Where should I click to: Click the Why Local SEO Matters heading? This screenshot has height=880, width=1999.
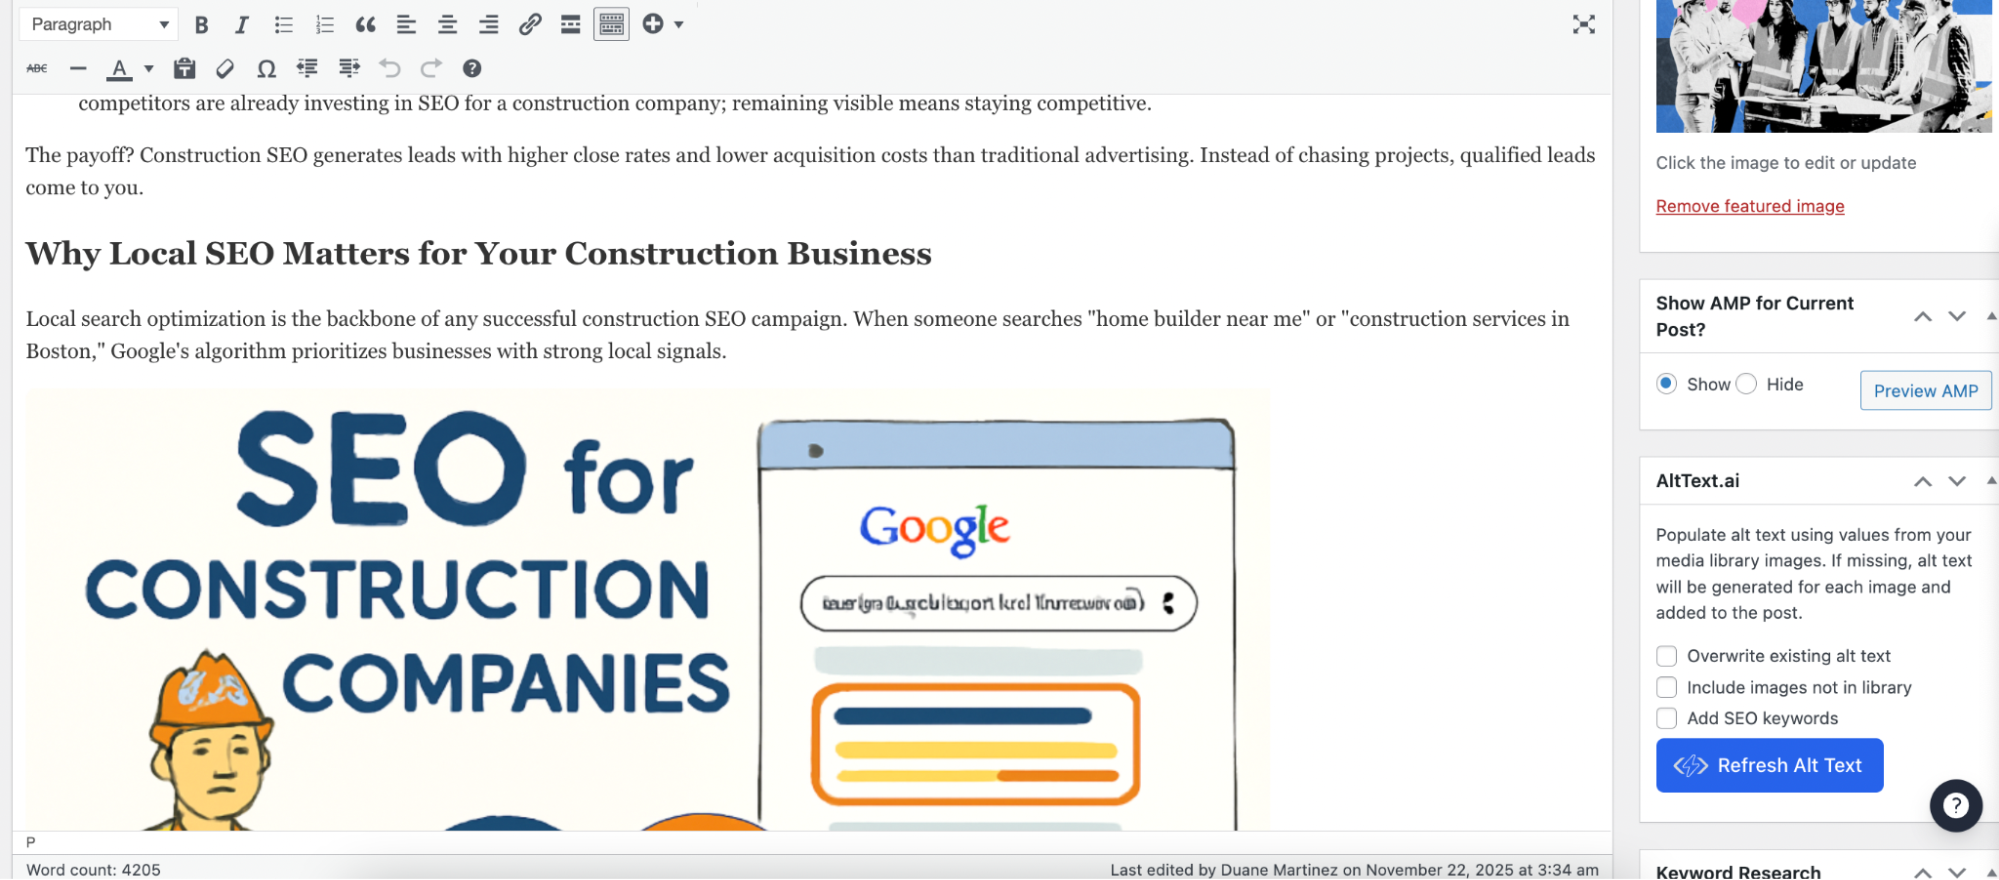(x=478, y=253)
